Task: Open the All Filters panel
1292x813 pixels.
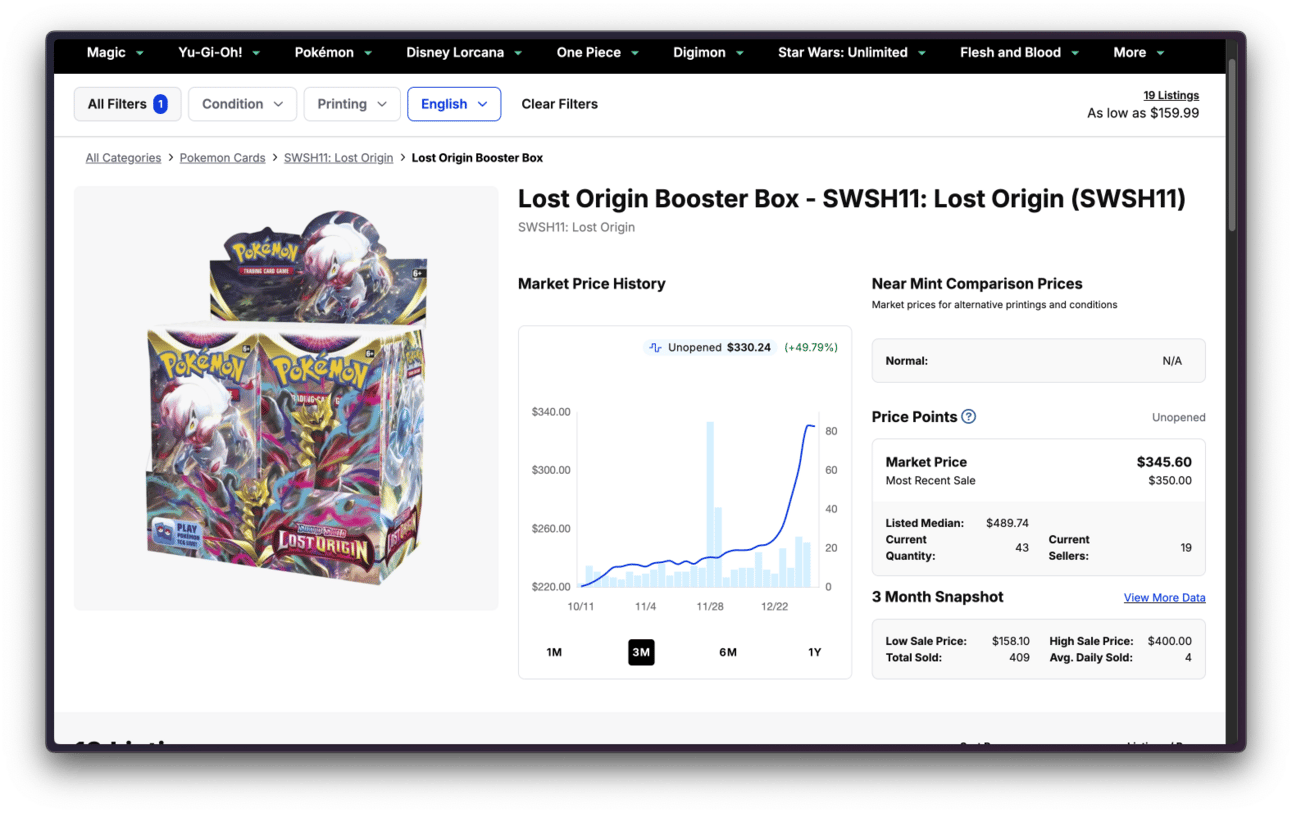Action: (127, 104)
